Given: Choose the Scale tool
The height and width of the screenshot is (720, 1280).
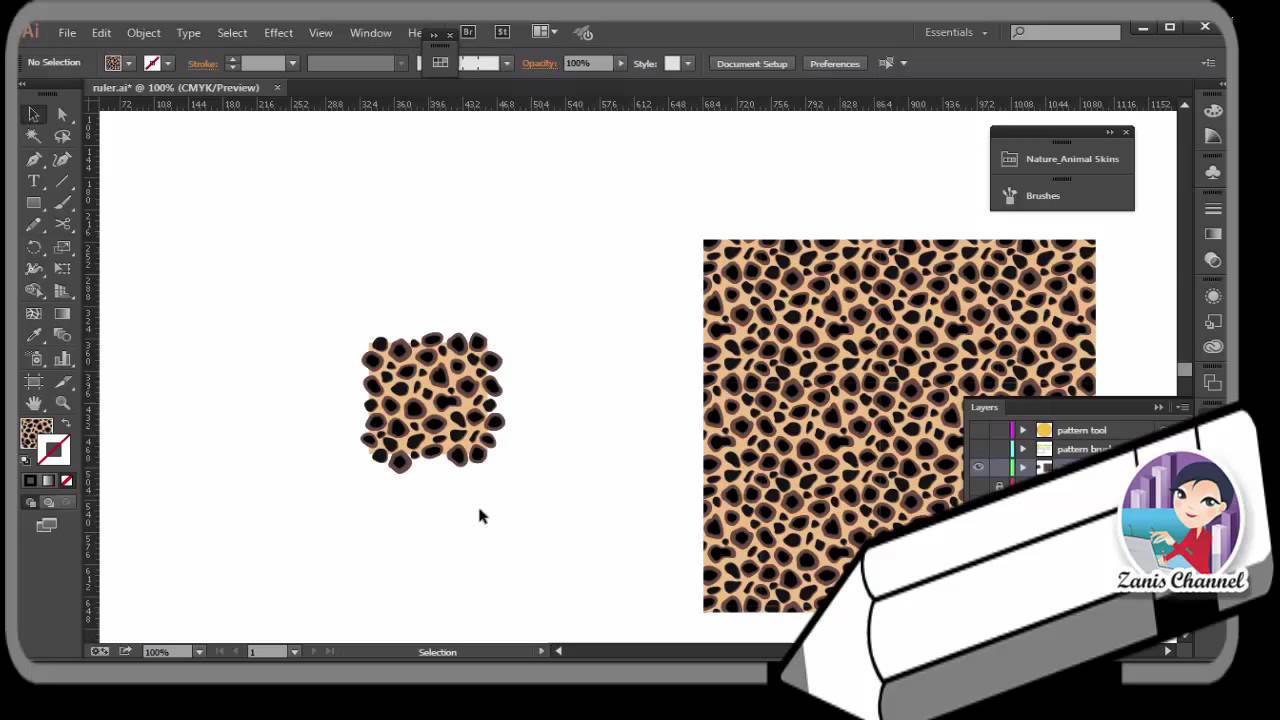Looking at the screenshot, I should tap(62, 247).
